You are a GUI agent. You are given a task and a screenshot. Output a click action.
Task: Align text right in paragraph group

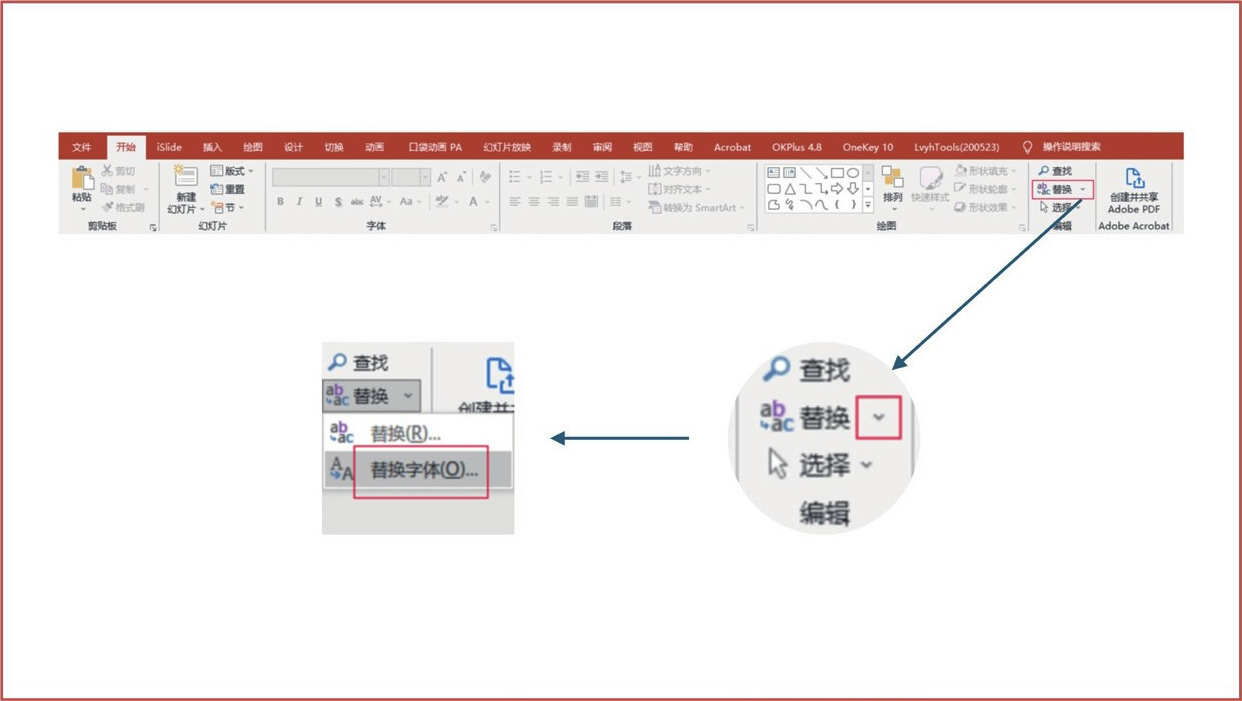coord(552,202)
